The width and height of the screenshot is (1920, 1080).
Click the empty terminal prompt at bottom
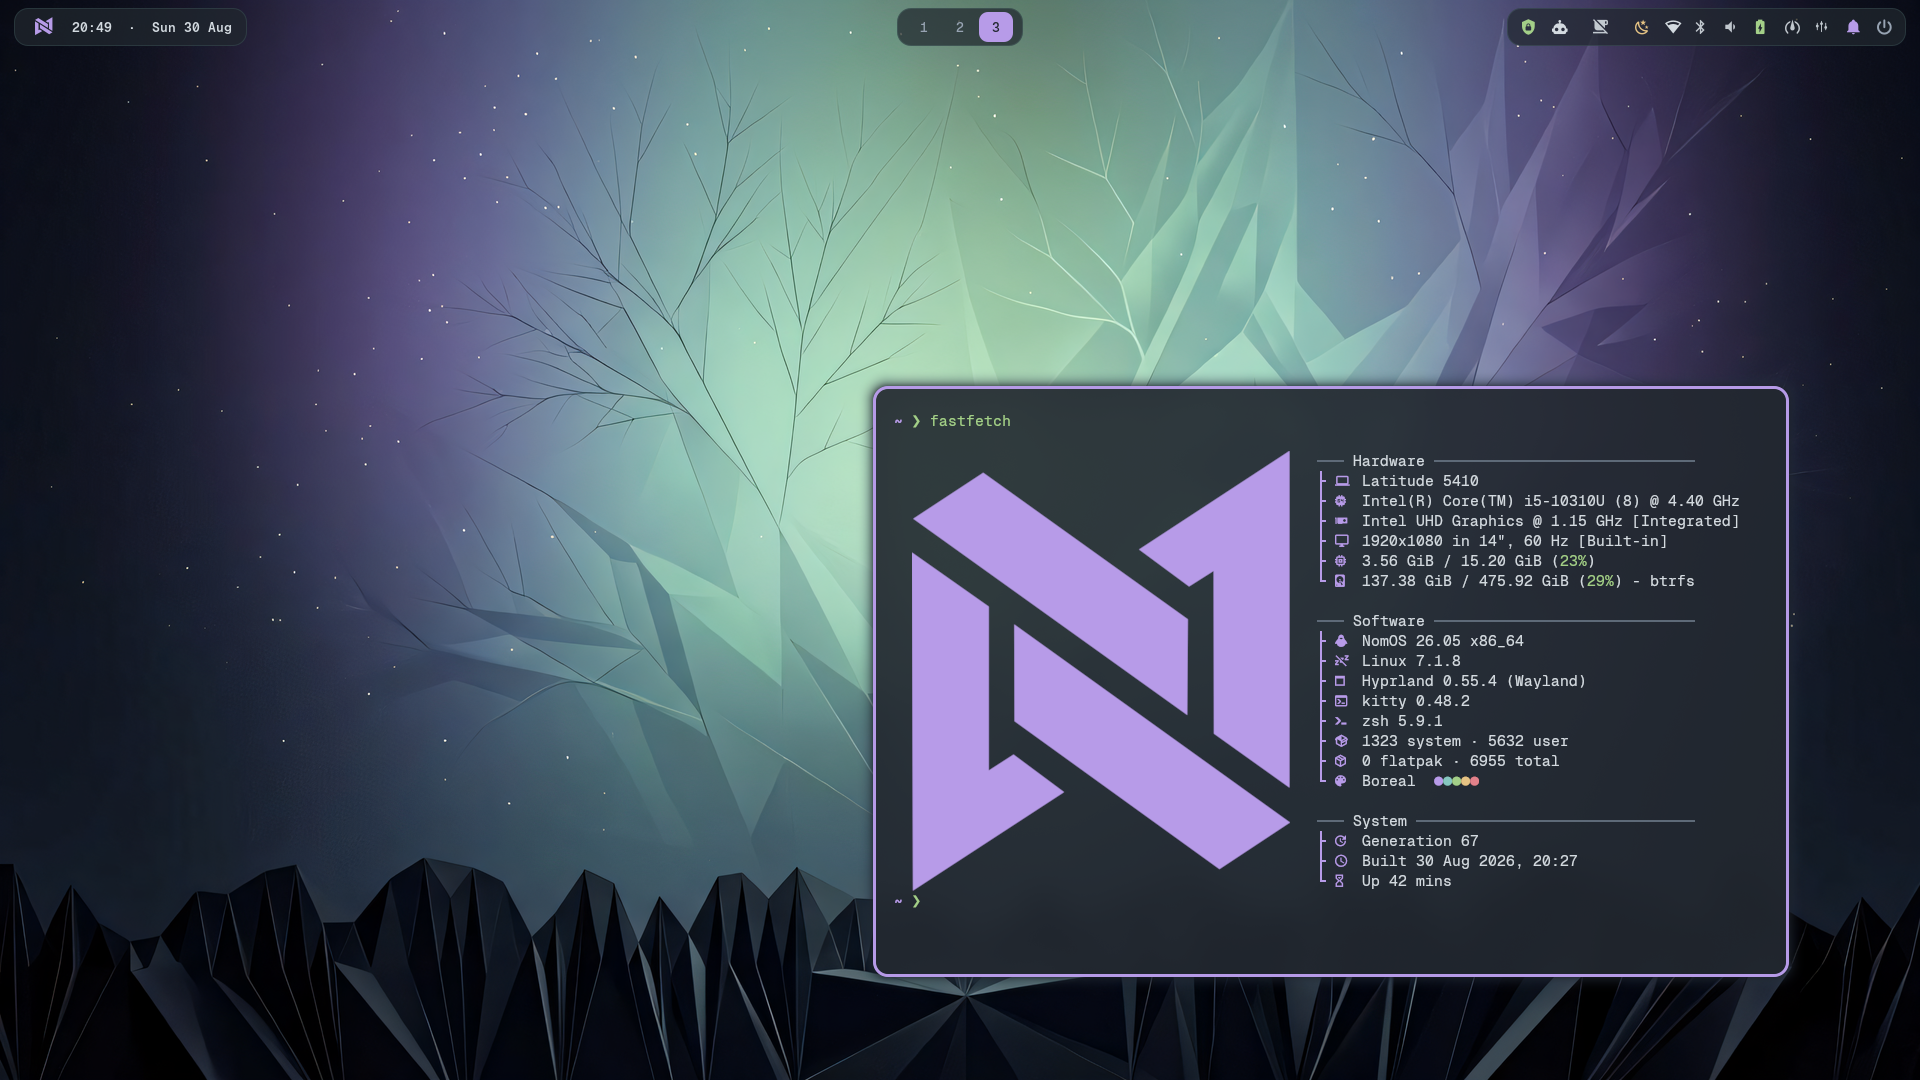(908, 901)
